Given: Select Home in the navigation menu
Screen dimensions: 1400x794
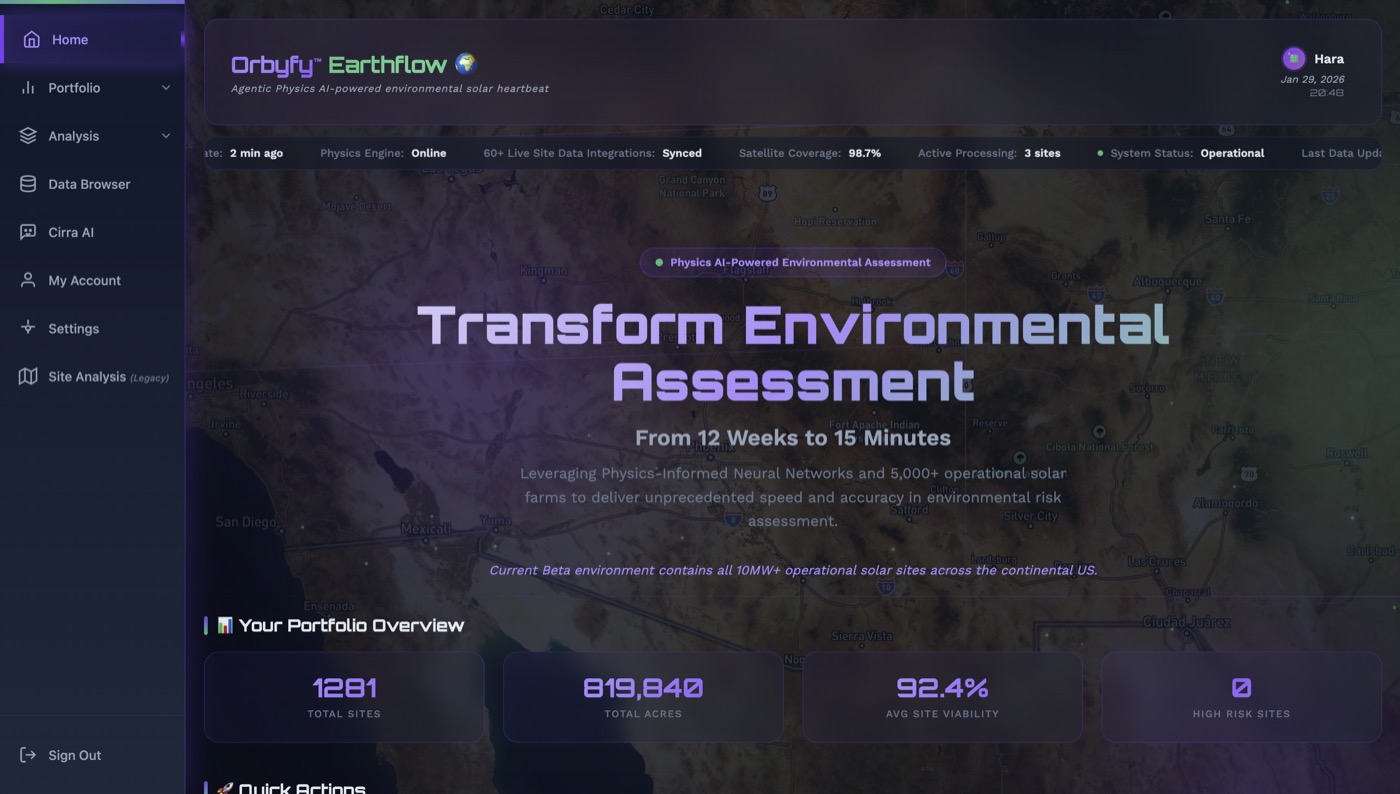Looking at the screenshot, I should pyautogui.click(x=69, y=39).
